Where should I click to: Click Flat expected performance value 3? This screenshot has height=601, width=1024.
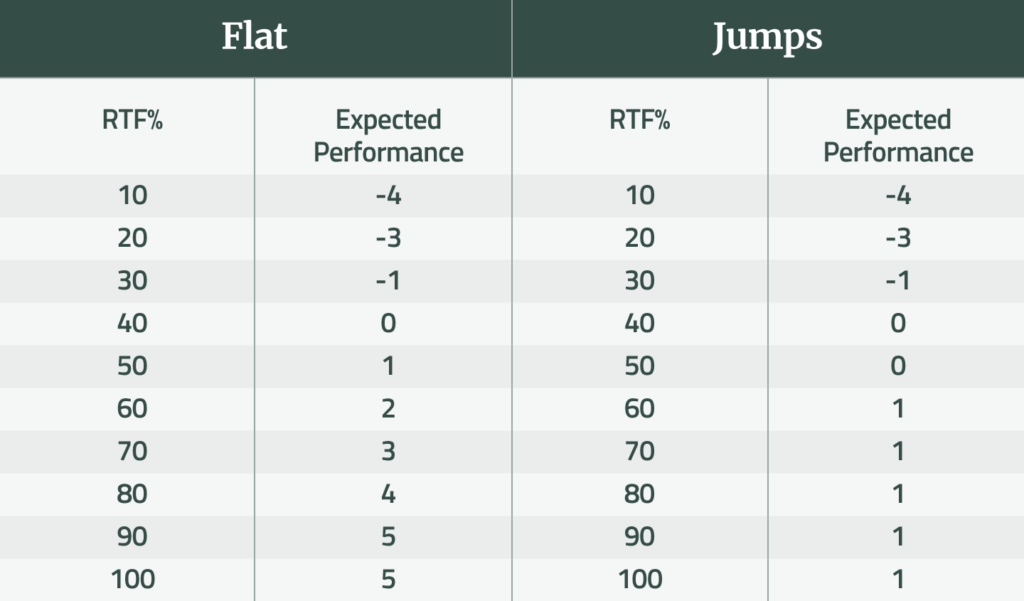388,451
